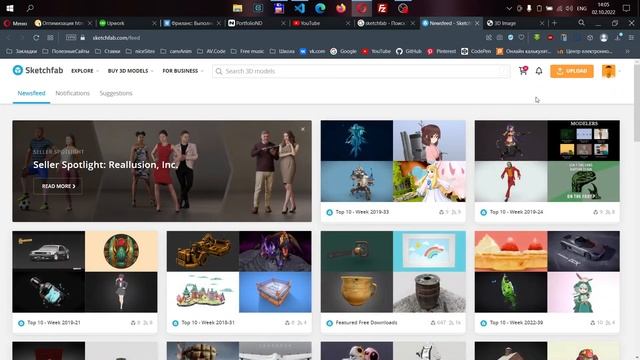This screenshot has width=640, height=360.
Task: Click the padlock icon in address bar
Action: point(83,38)
